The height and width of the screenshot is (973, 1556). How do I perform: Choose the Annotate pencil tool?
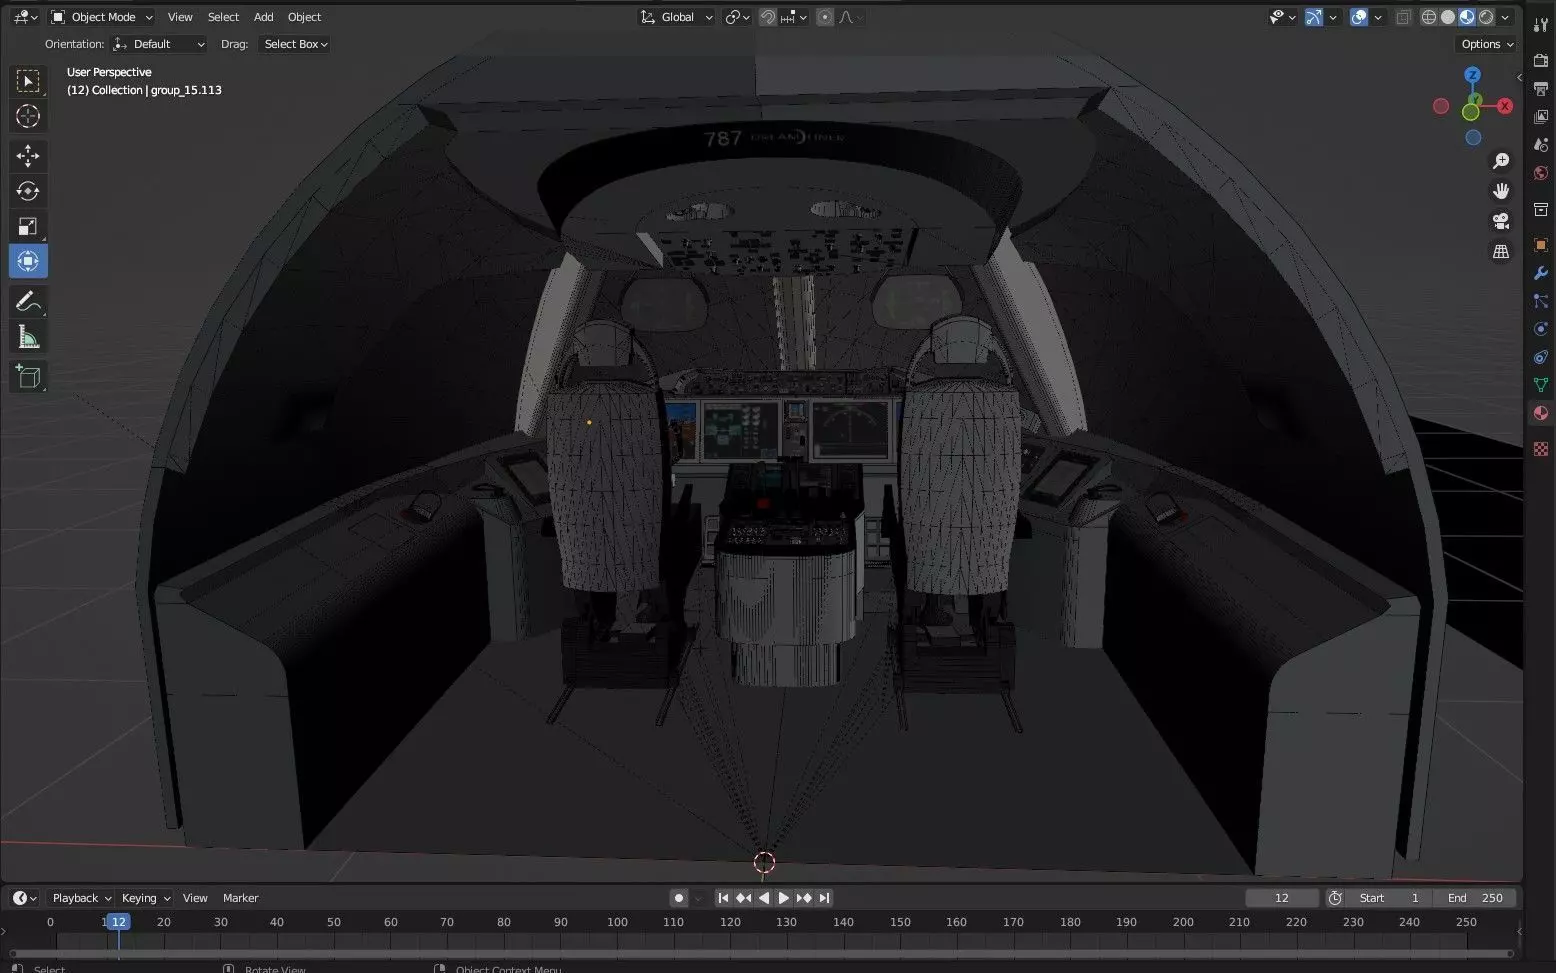click(28, 301)
